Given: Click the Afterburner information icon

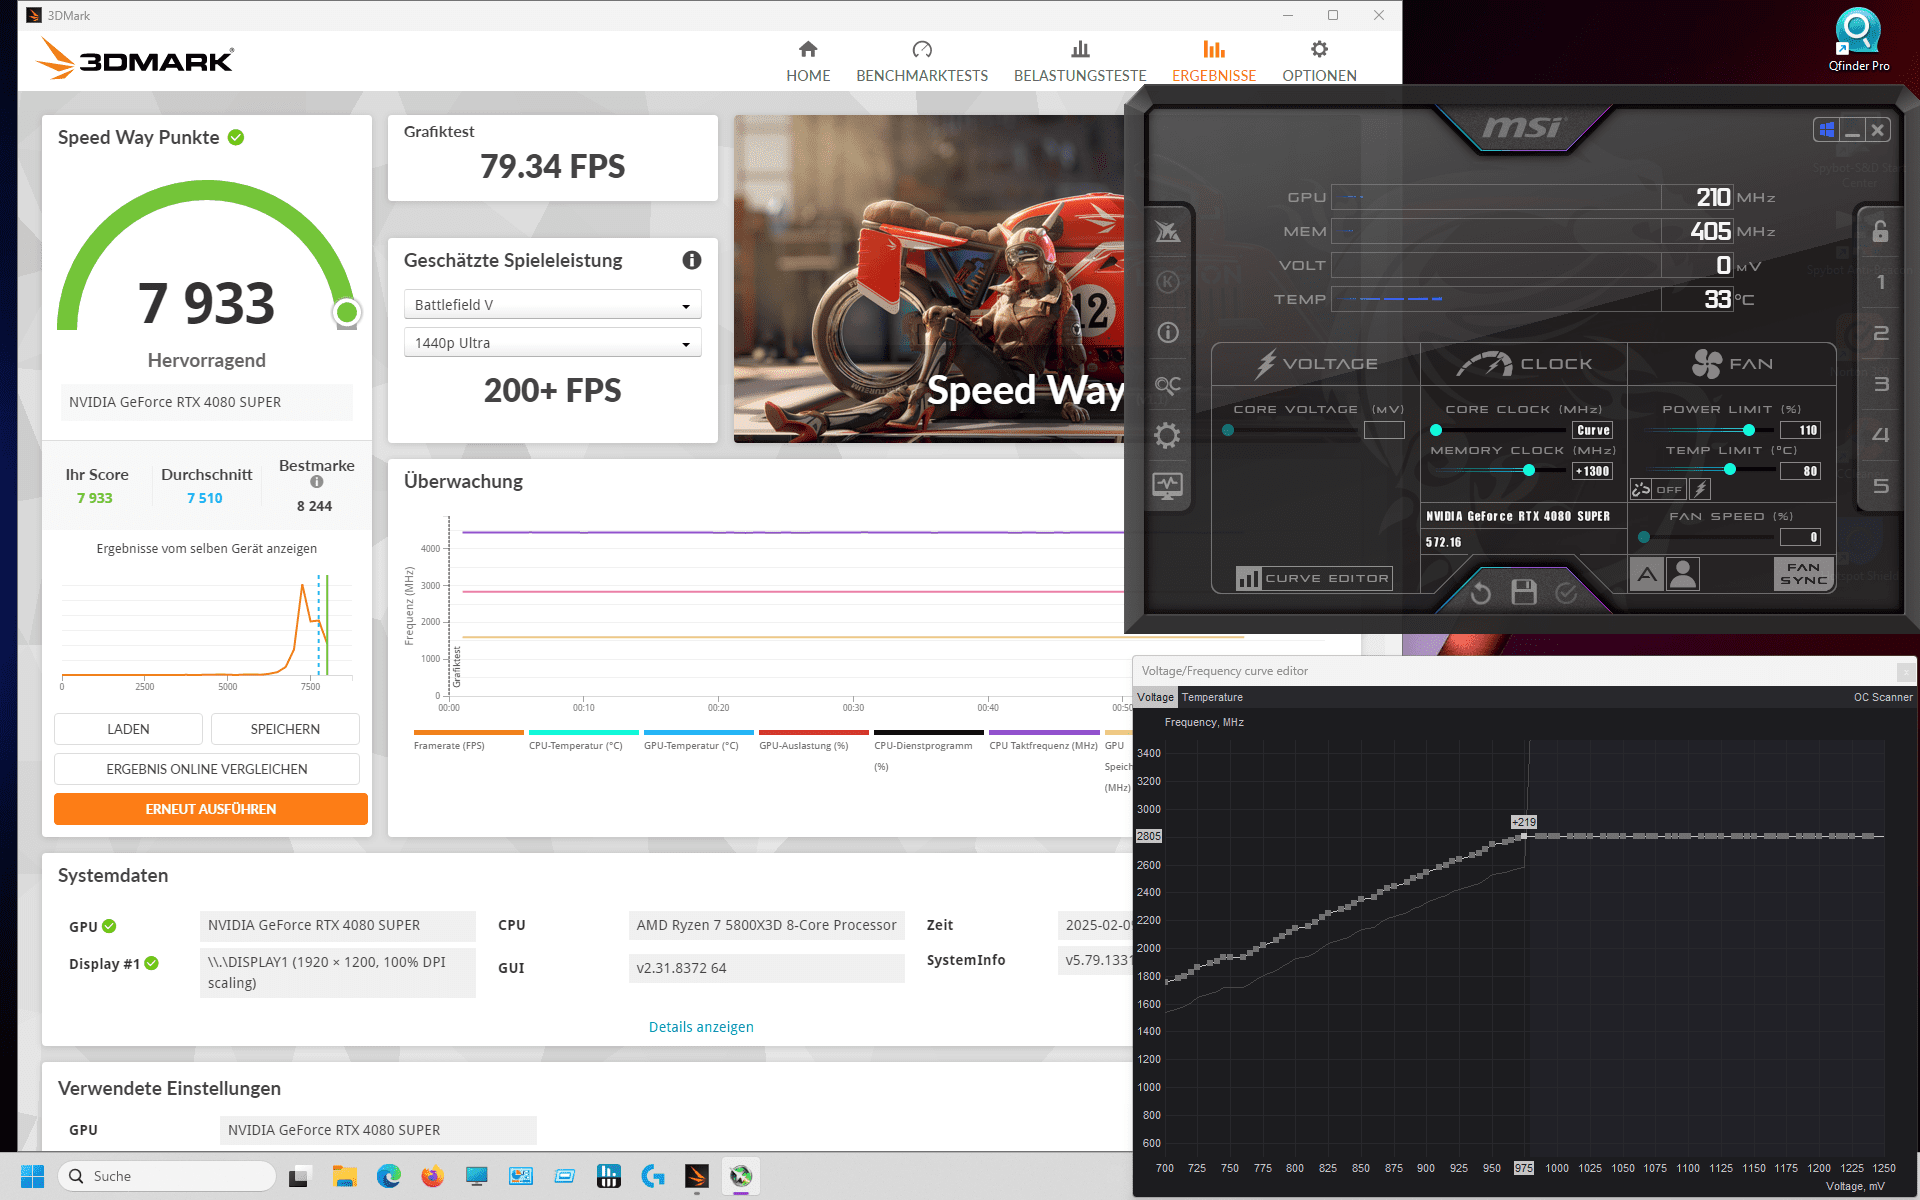Looking at the screenshot, I should 1167,333.
